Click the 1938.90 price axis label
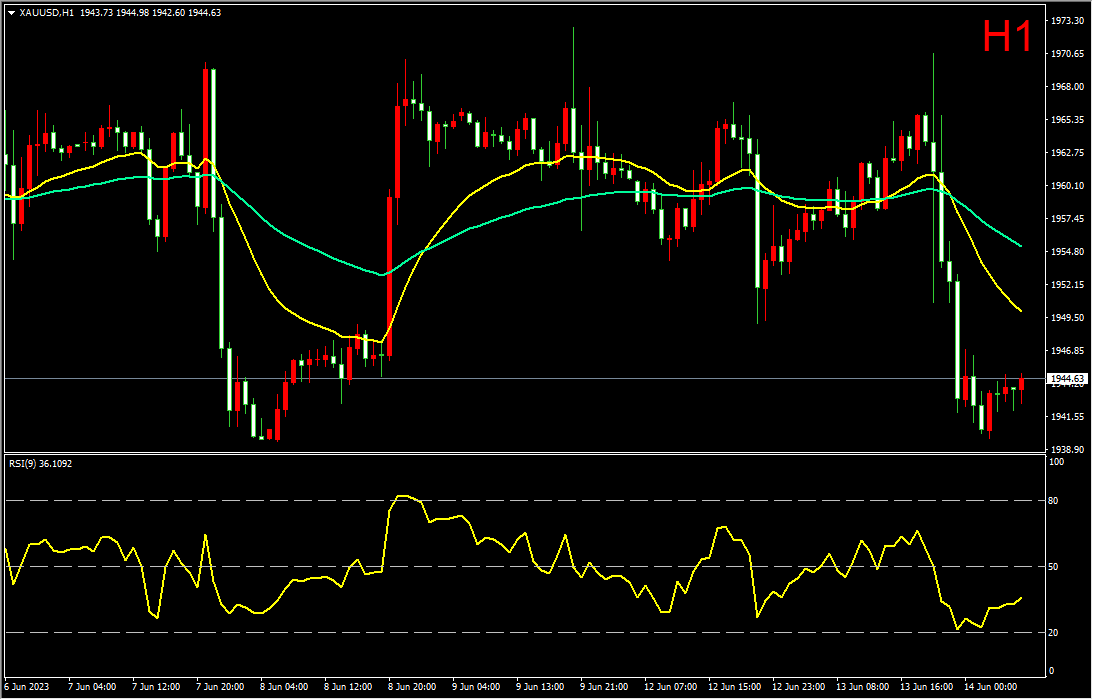This screenshot has height=700, width=1093. (x=1067, y=450)
